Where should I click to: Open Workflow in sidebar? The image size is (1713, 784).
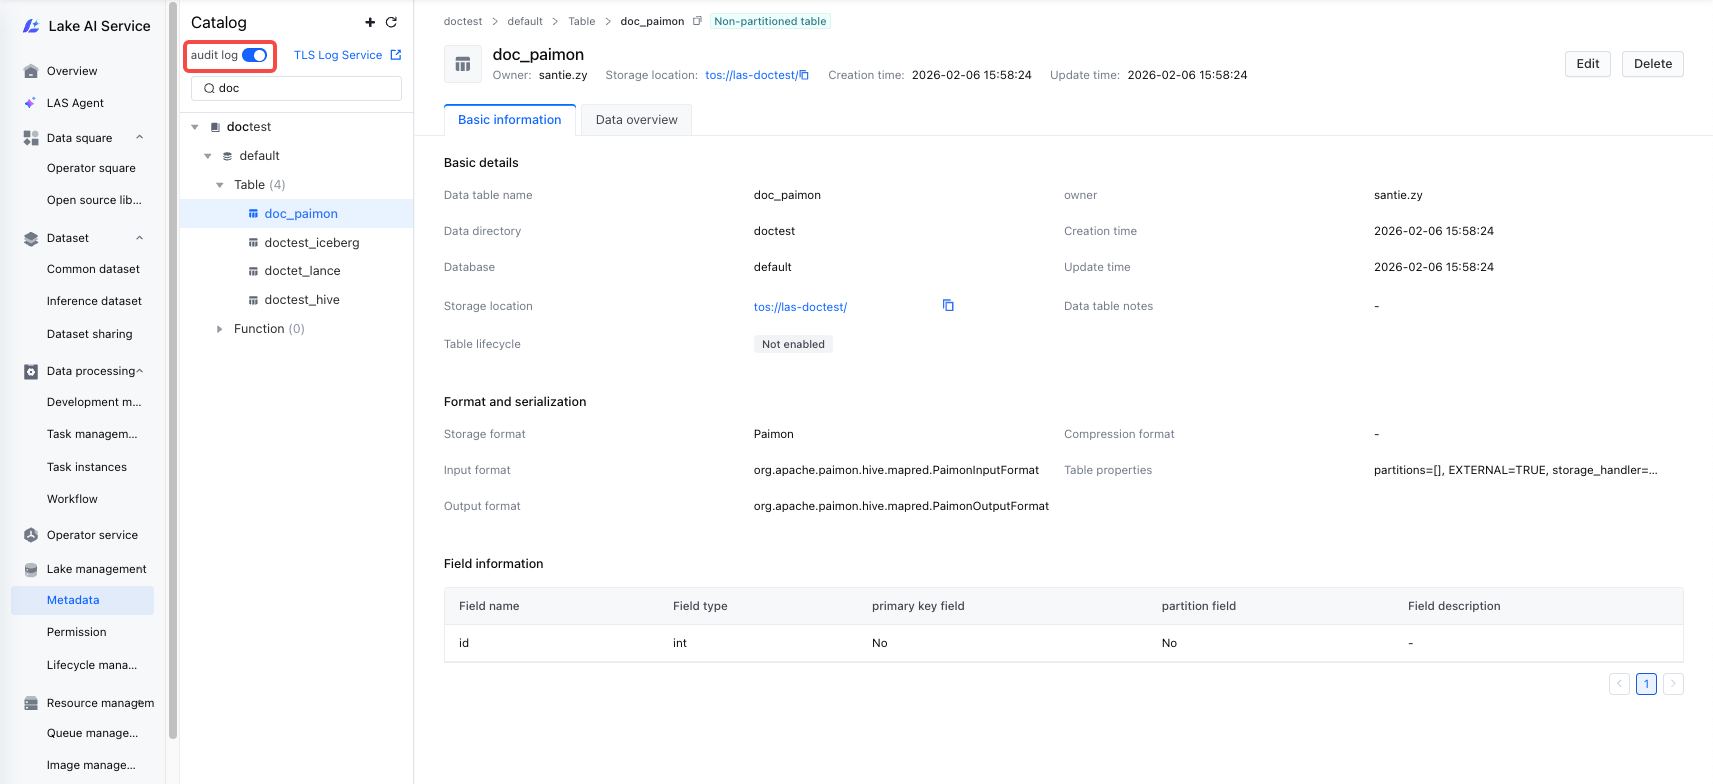click(x=72, y=499)
